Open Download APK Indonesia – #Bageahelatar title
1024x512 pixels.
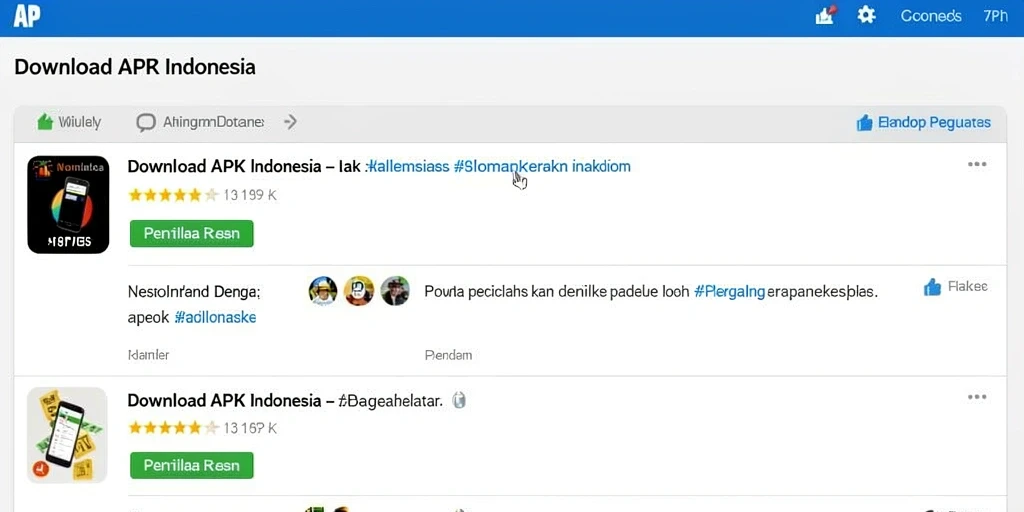pos(285,400)
